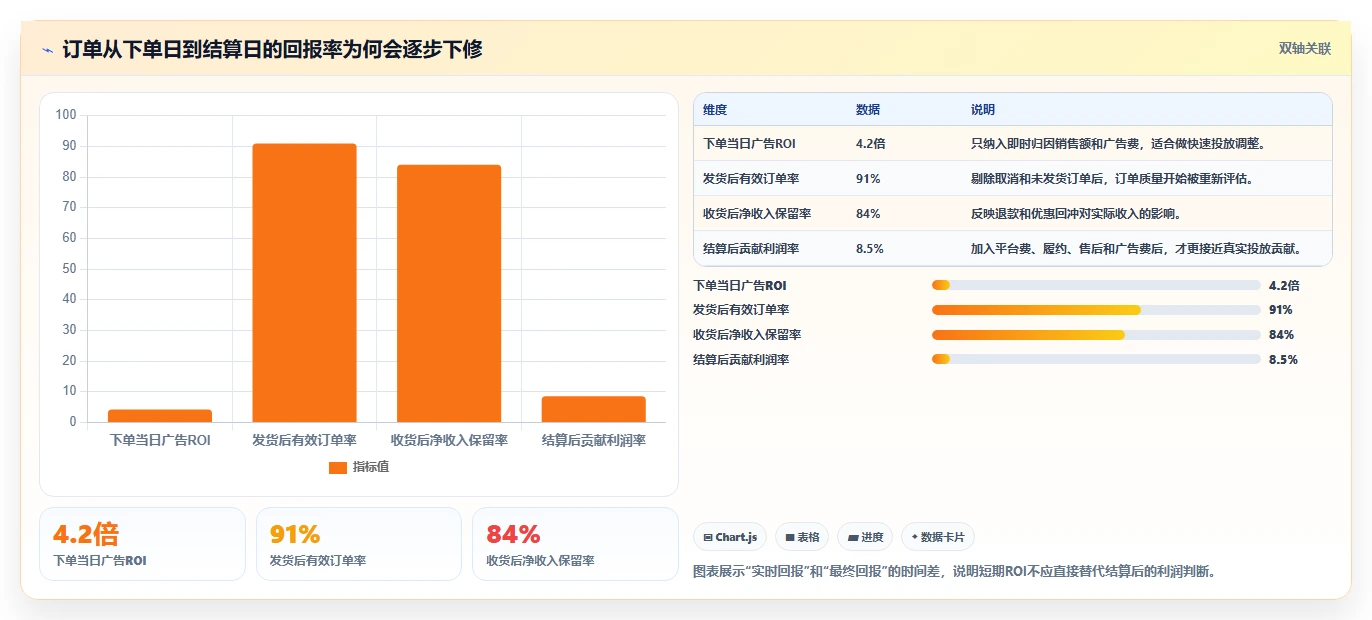Click the icon on the 进度 chip
The height and width of the screenshot is (620, 1372).
tap(852, 538)
